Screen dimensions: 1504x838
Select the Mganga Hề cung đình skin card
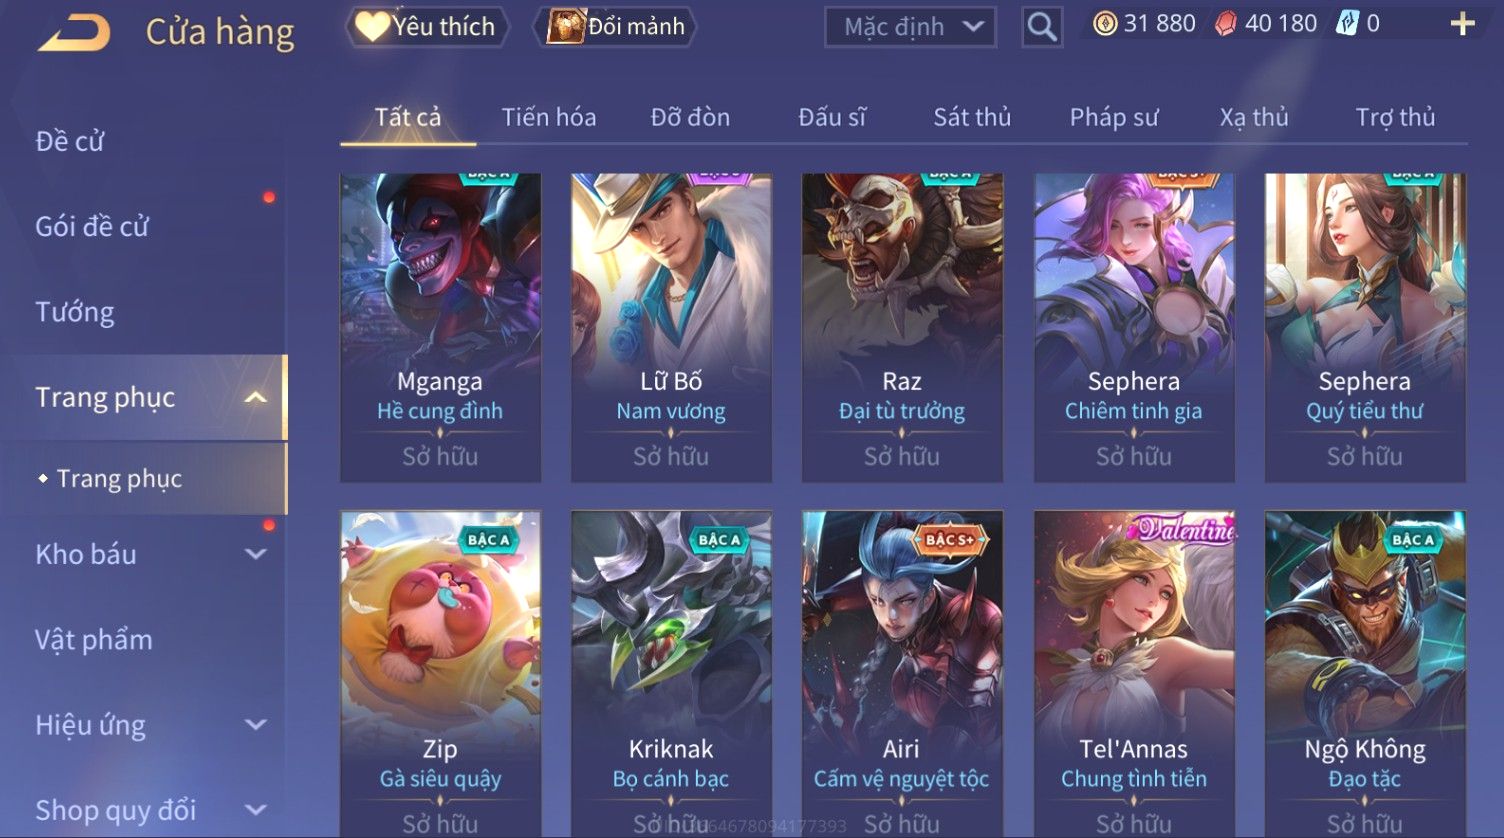coord(440,328)
